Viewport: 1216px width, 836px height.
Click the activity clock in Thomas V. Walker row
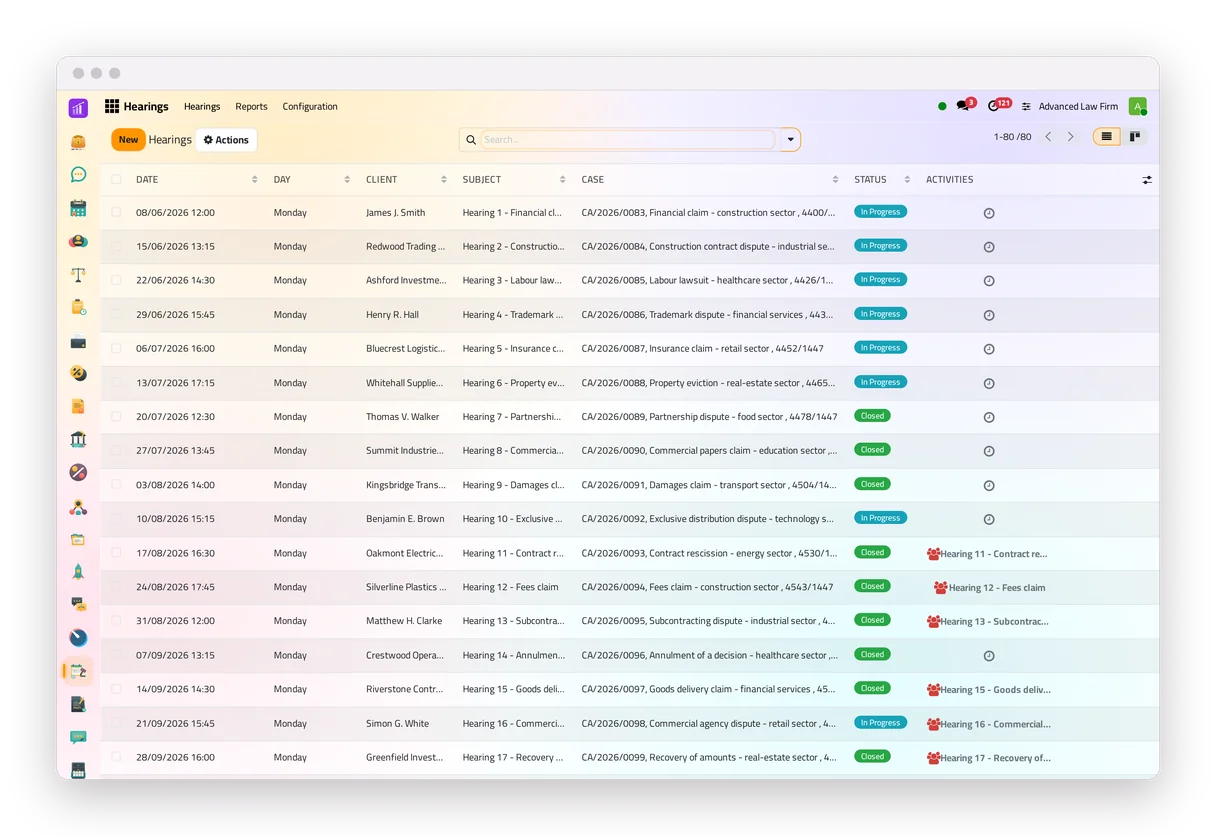coord(989,417)
